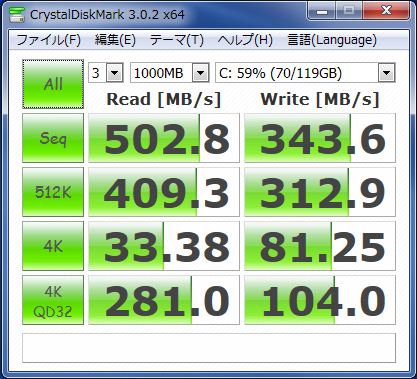Open the 1000MB test size dropdown
The image size is (417, 379).
170,73
